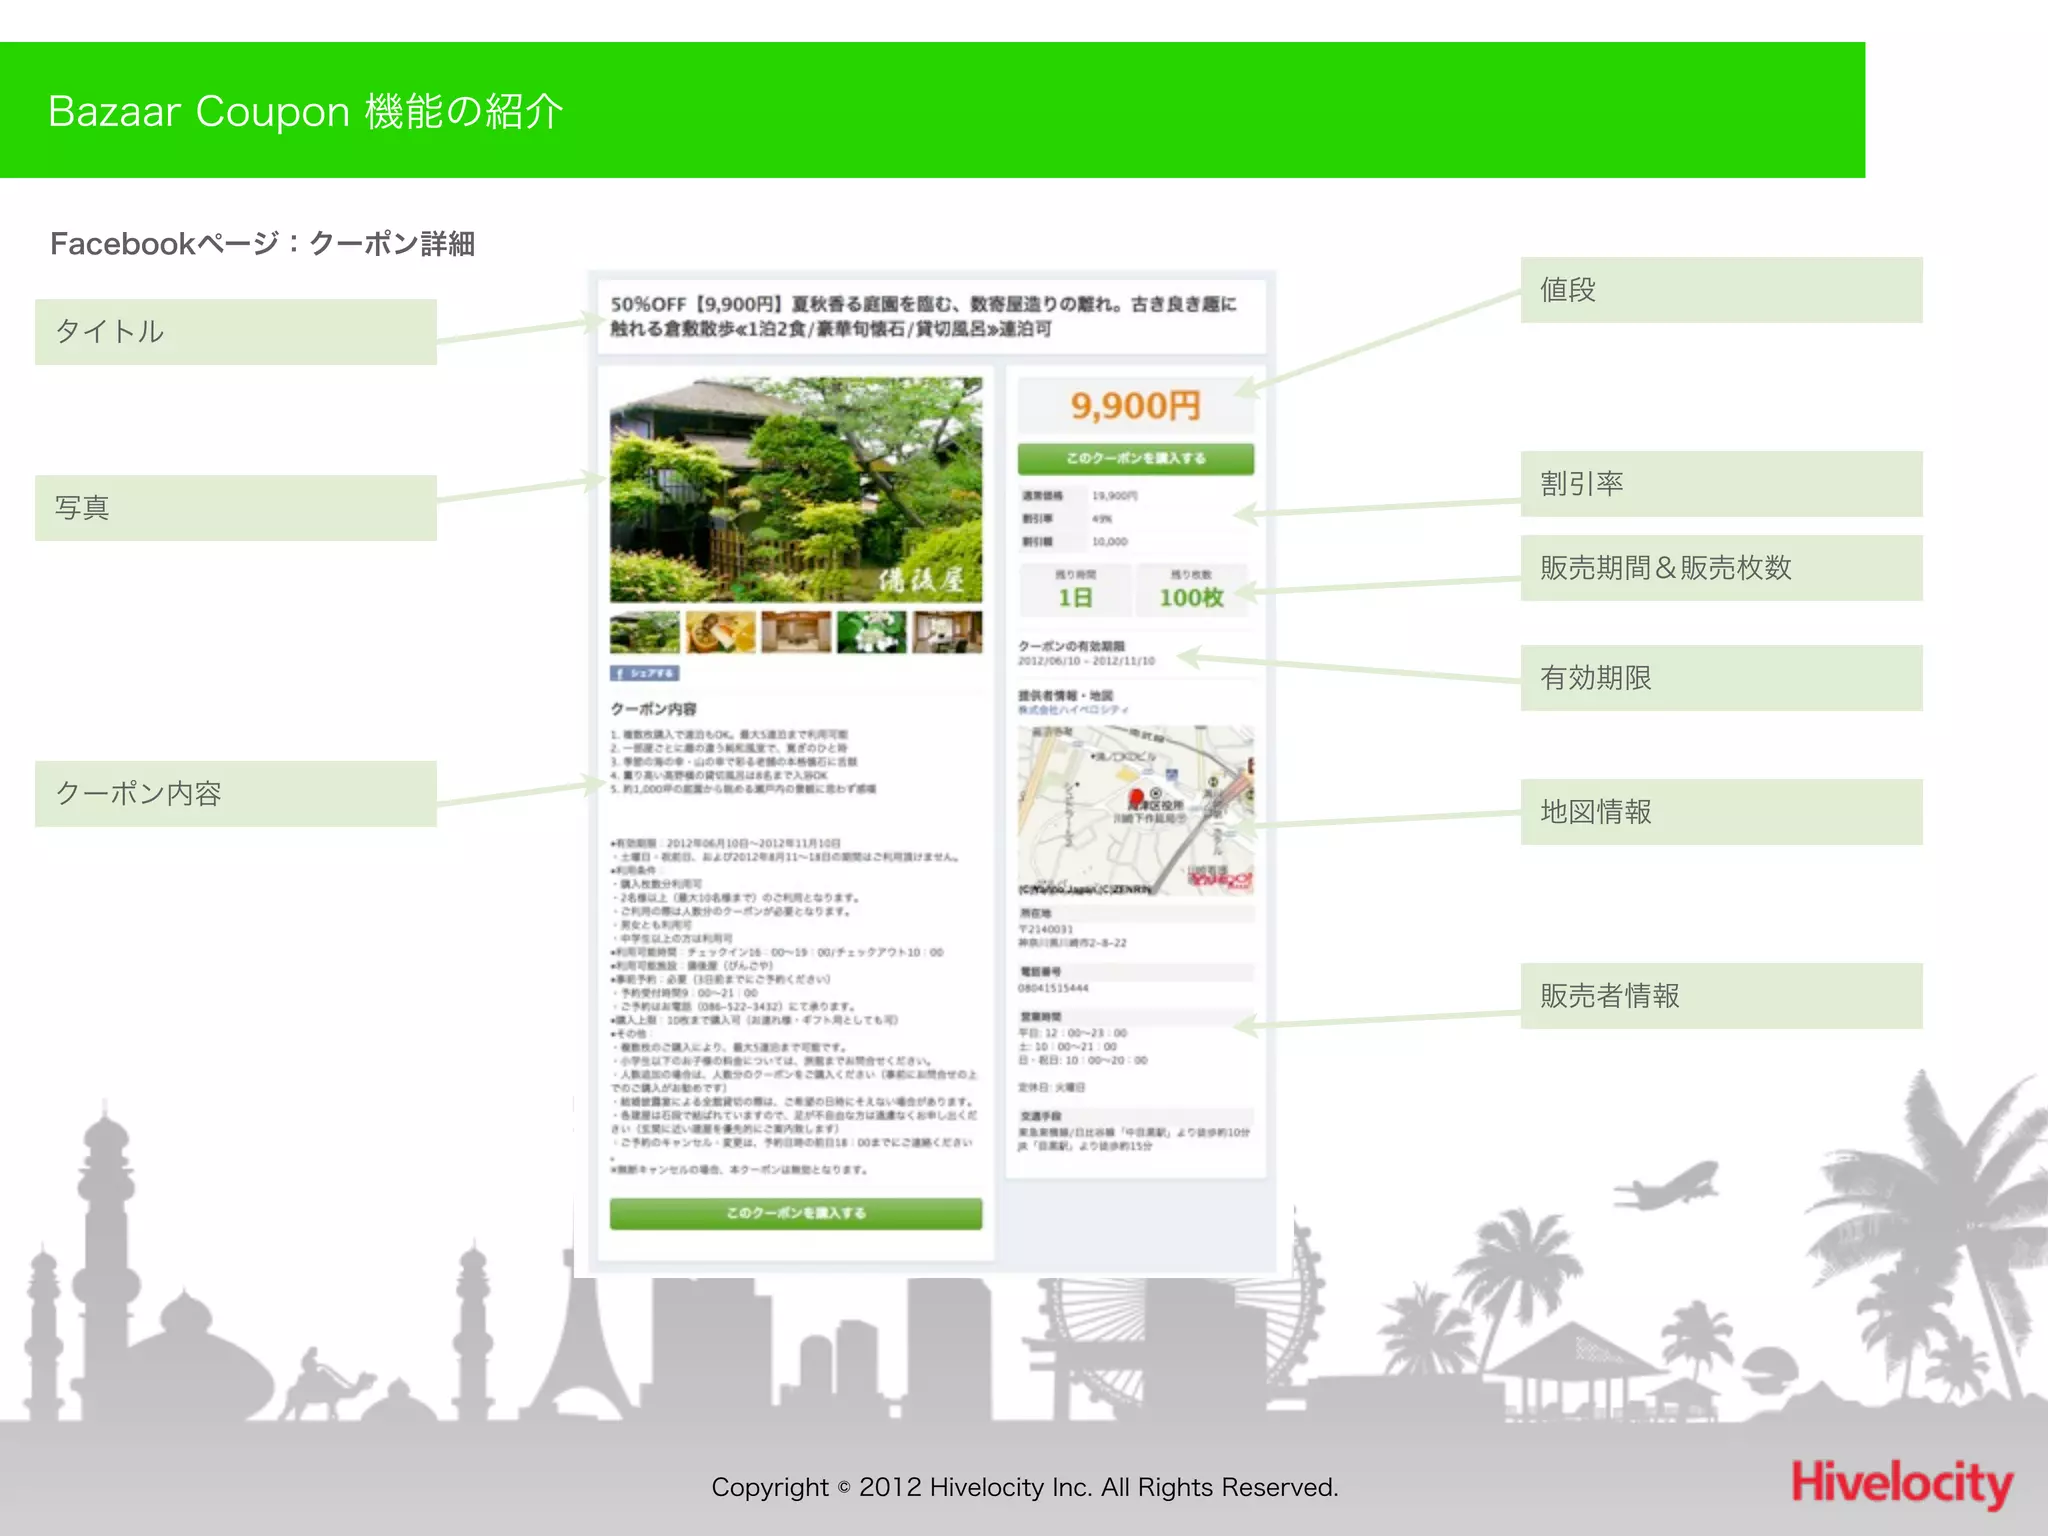This screenshot has height=1536, width=2048.
Task: Click the 100枚 remaining count box
Action: tap(1191, 590)
